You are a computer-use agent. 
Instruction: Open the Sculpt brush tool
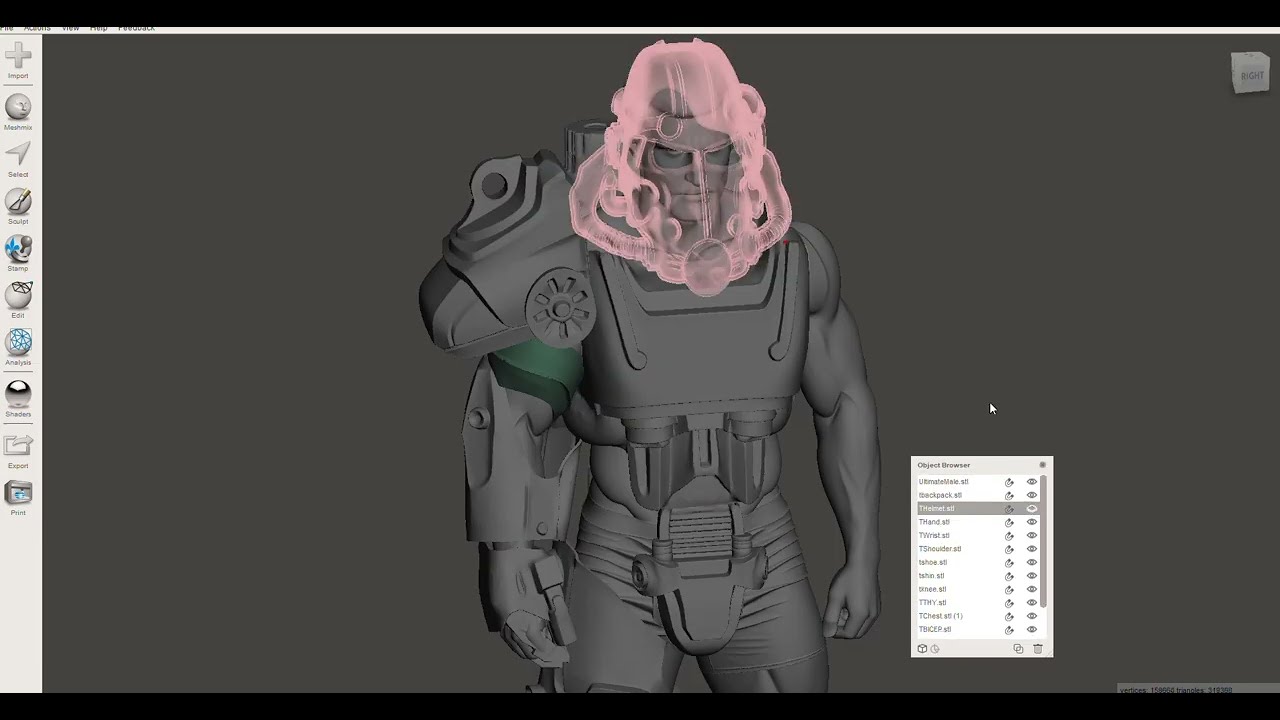tap(18, 206)
